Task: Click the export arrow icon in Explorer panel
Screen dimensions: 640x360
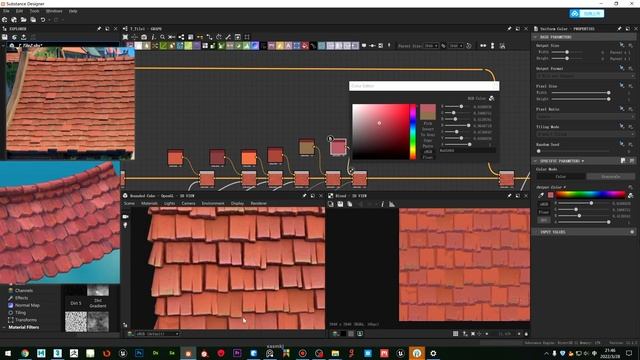Action: click(x=24, y=37)
